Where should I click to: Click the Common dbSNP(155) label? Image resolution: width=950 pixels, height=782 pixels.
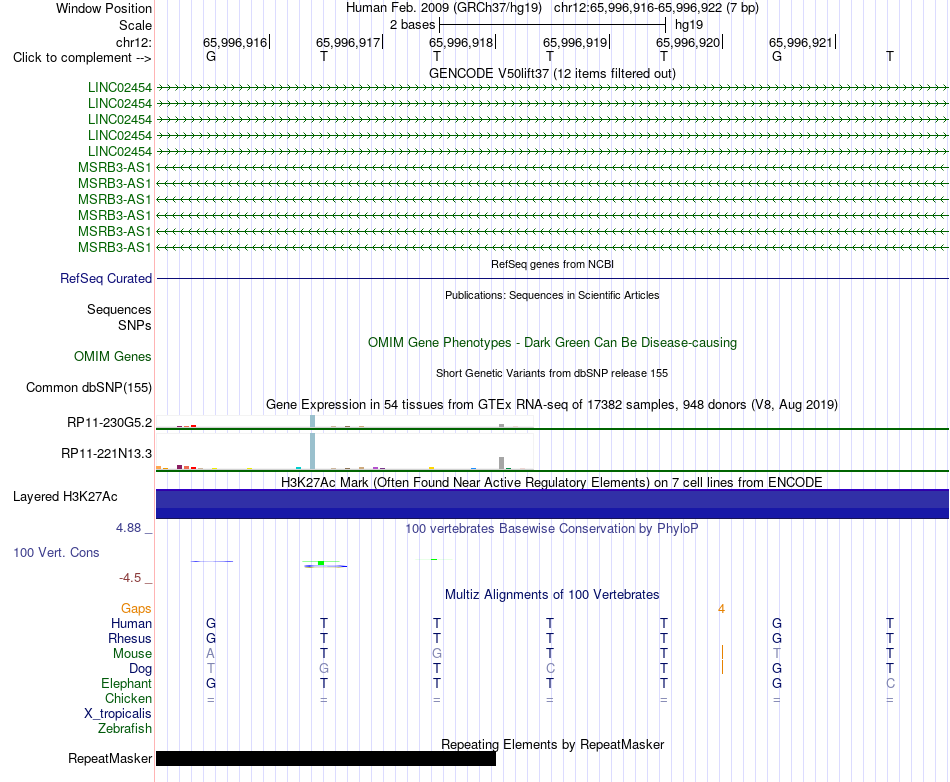coord(88,388)
